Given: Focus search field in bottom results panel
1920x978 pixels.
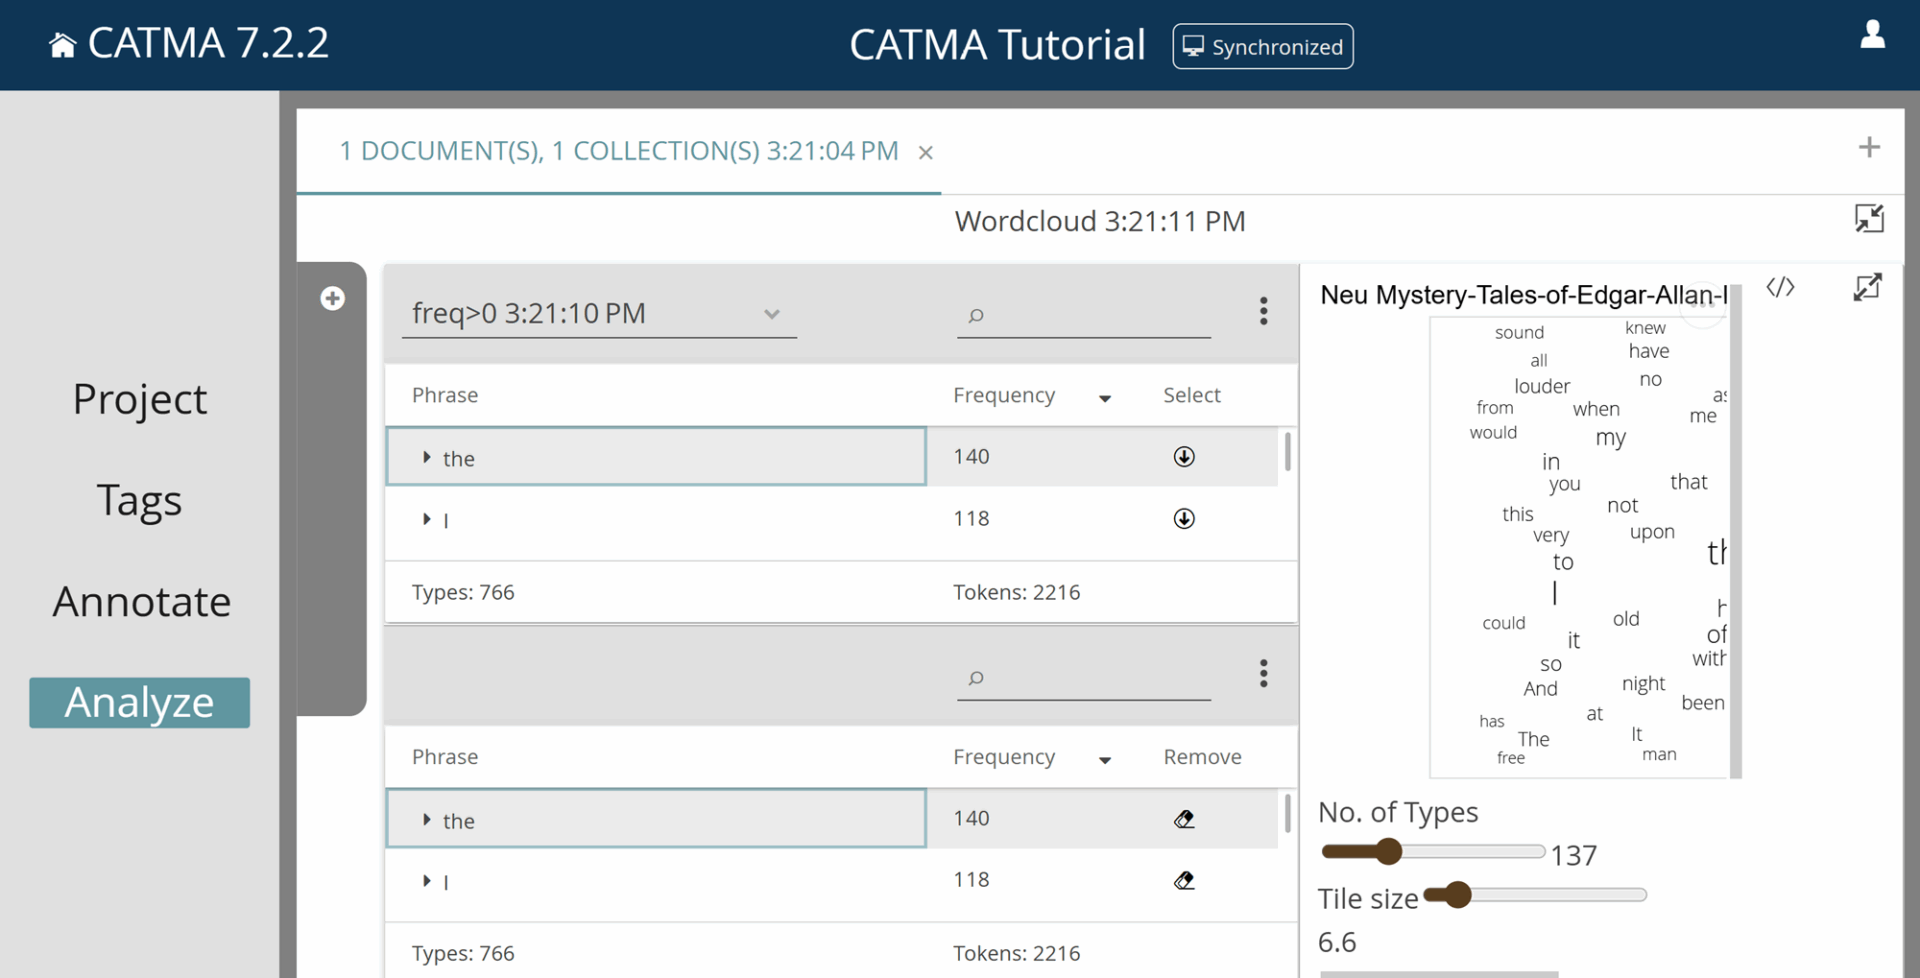Looking at the screenshot, I should (x=1084, y=677).
